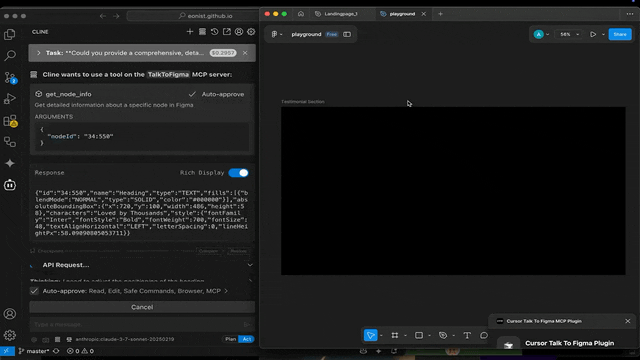This screenshot has height=360, width=640.
Task: Switch Cline to Act mode
Action: coord(247,339)
